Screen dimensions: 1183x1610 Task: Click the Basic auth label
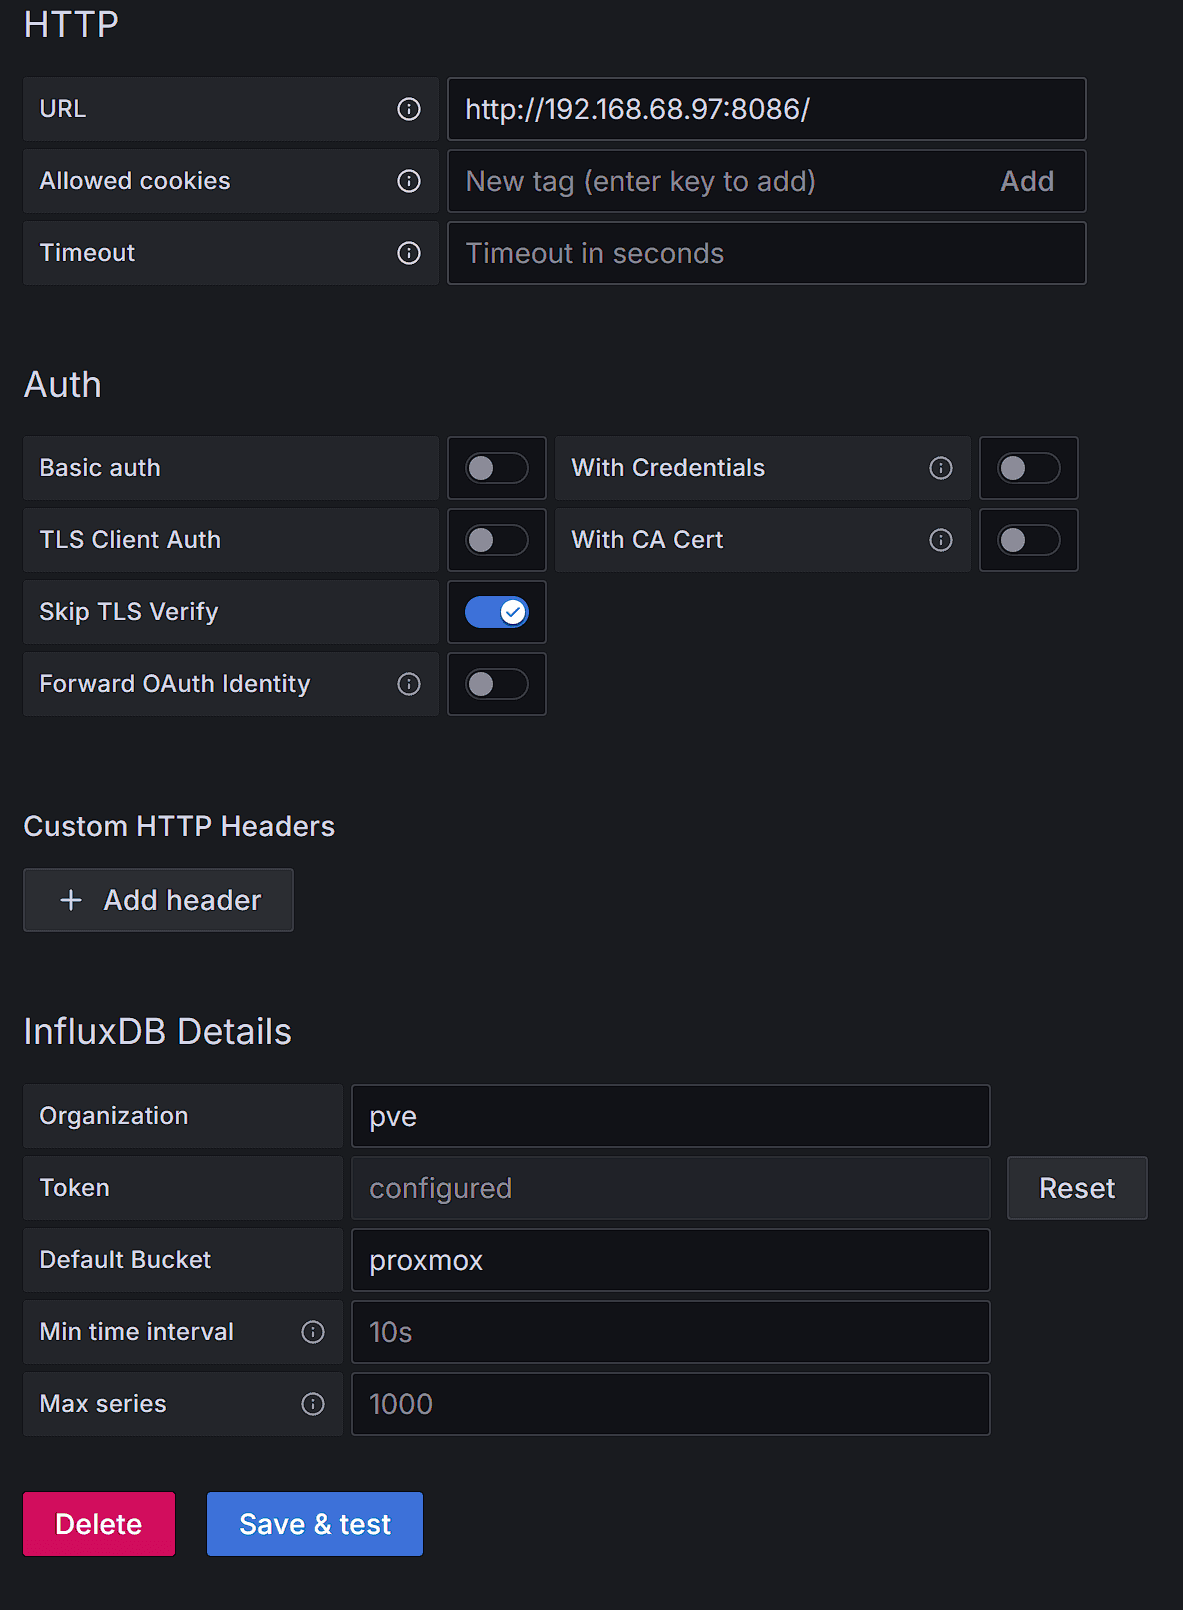pyautogui.click(x=100, y=468)
